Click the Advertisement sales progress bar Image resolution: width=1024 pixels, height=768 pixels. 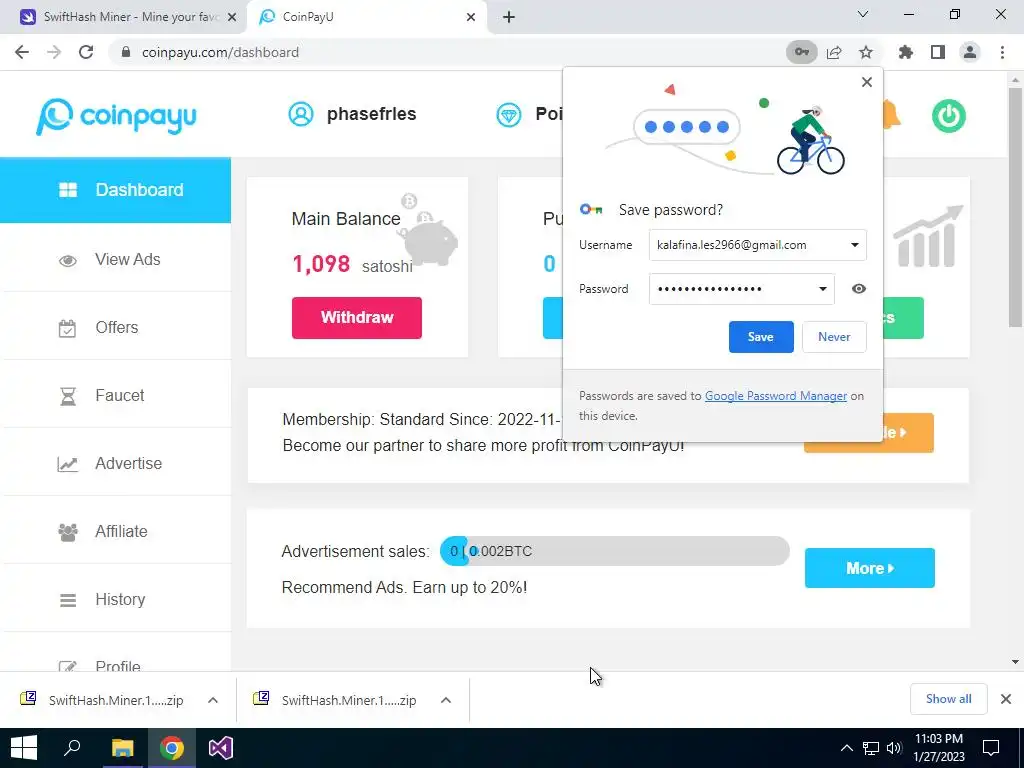[x=614, y=551]
